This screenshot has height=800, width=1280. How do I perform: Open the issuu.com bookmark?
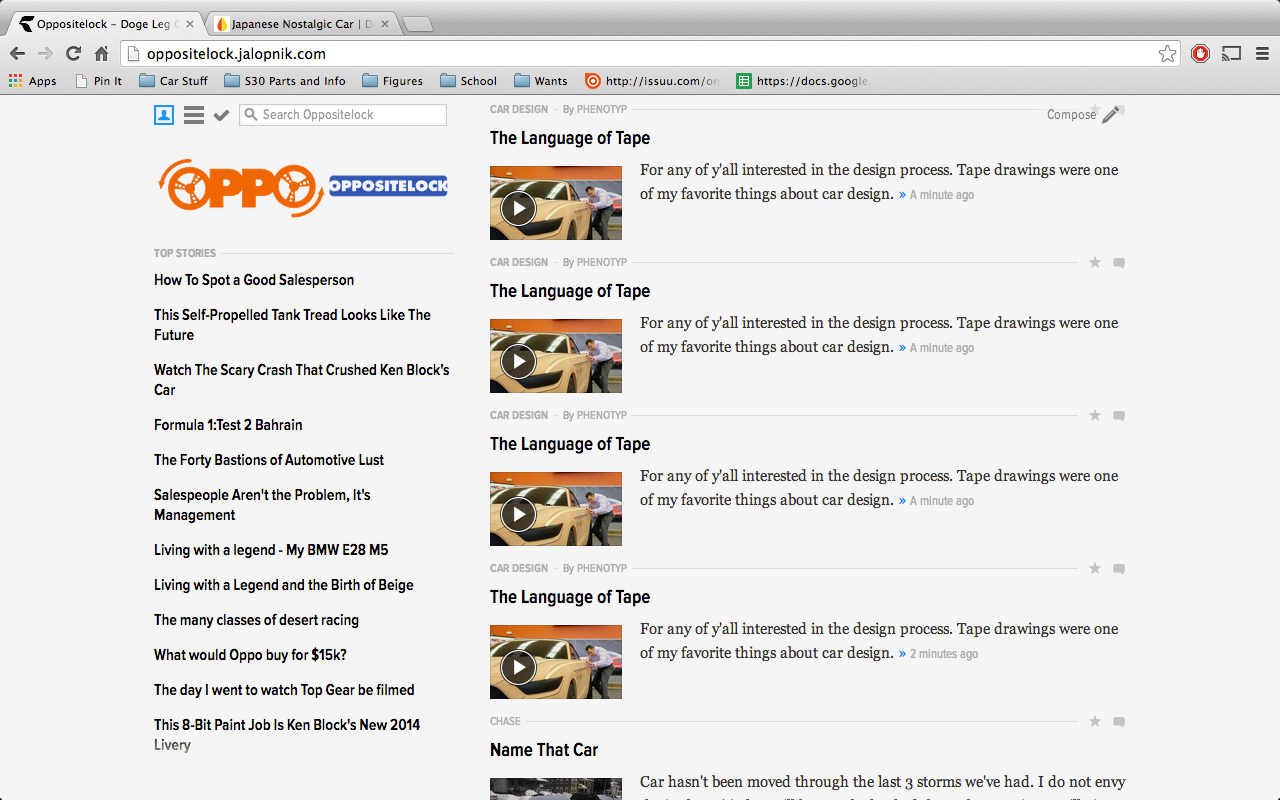click(652, 81)
